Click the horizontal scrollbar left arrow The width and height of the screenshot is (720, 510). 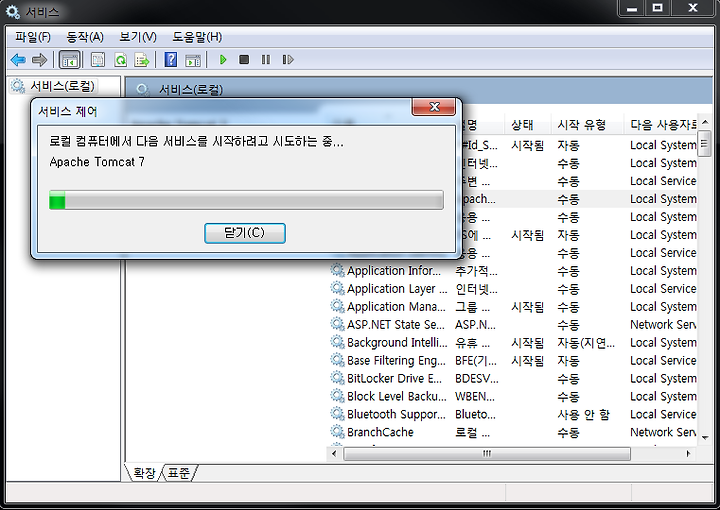334,454
